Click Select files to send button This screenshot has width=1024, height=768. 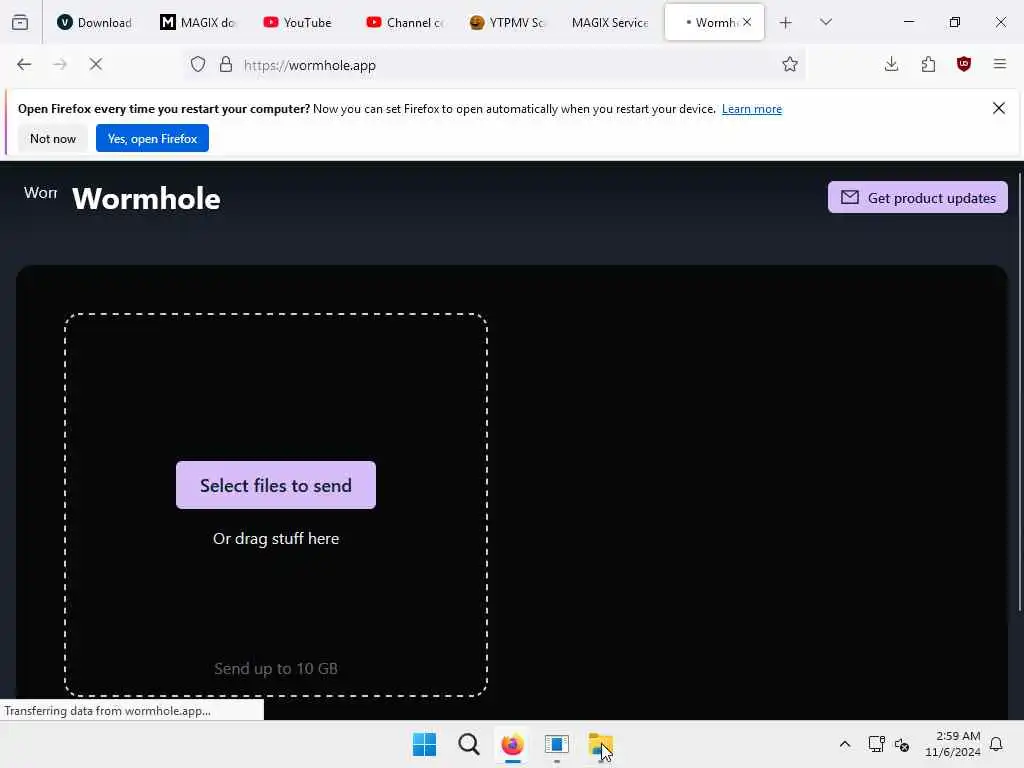(276, 485)
